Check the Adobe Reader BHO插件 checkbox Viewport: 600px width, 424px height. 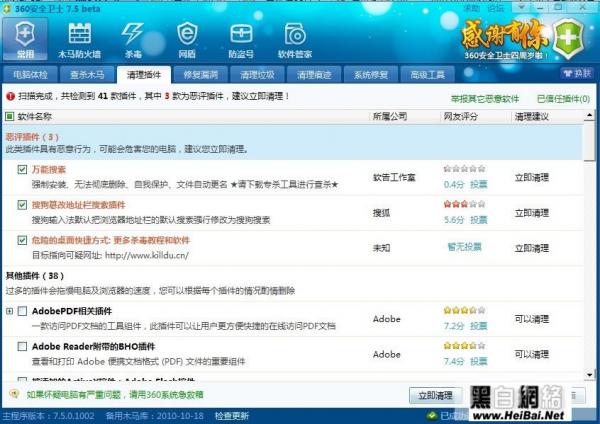[22, 346]
